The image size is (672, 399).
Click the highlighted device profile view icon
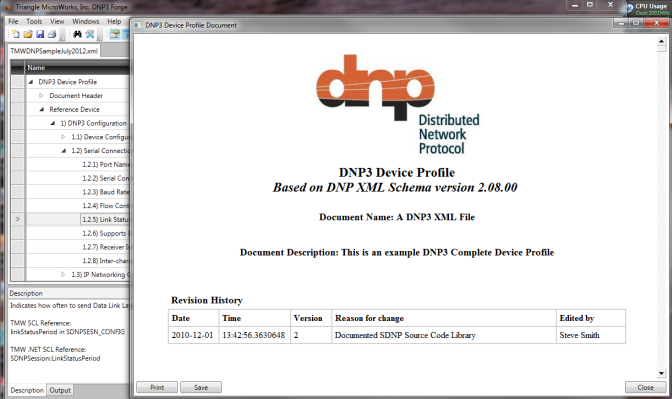click(x=114, y=34)
